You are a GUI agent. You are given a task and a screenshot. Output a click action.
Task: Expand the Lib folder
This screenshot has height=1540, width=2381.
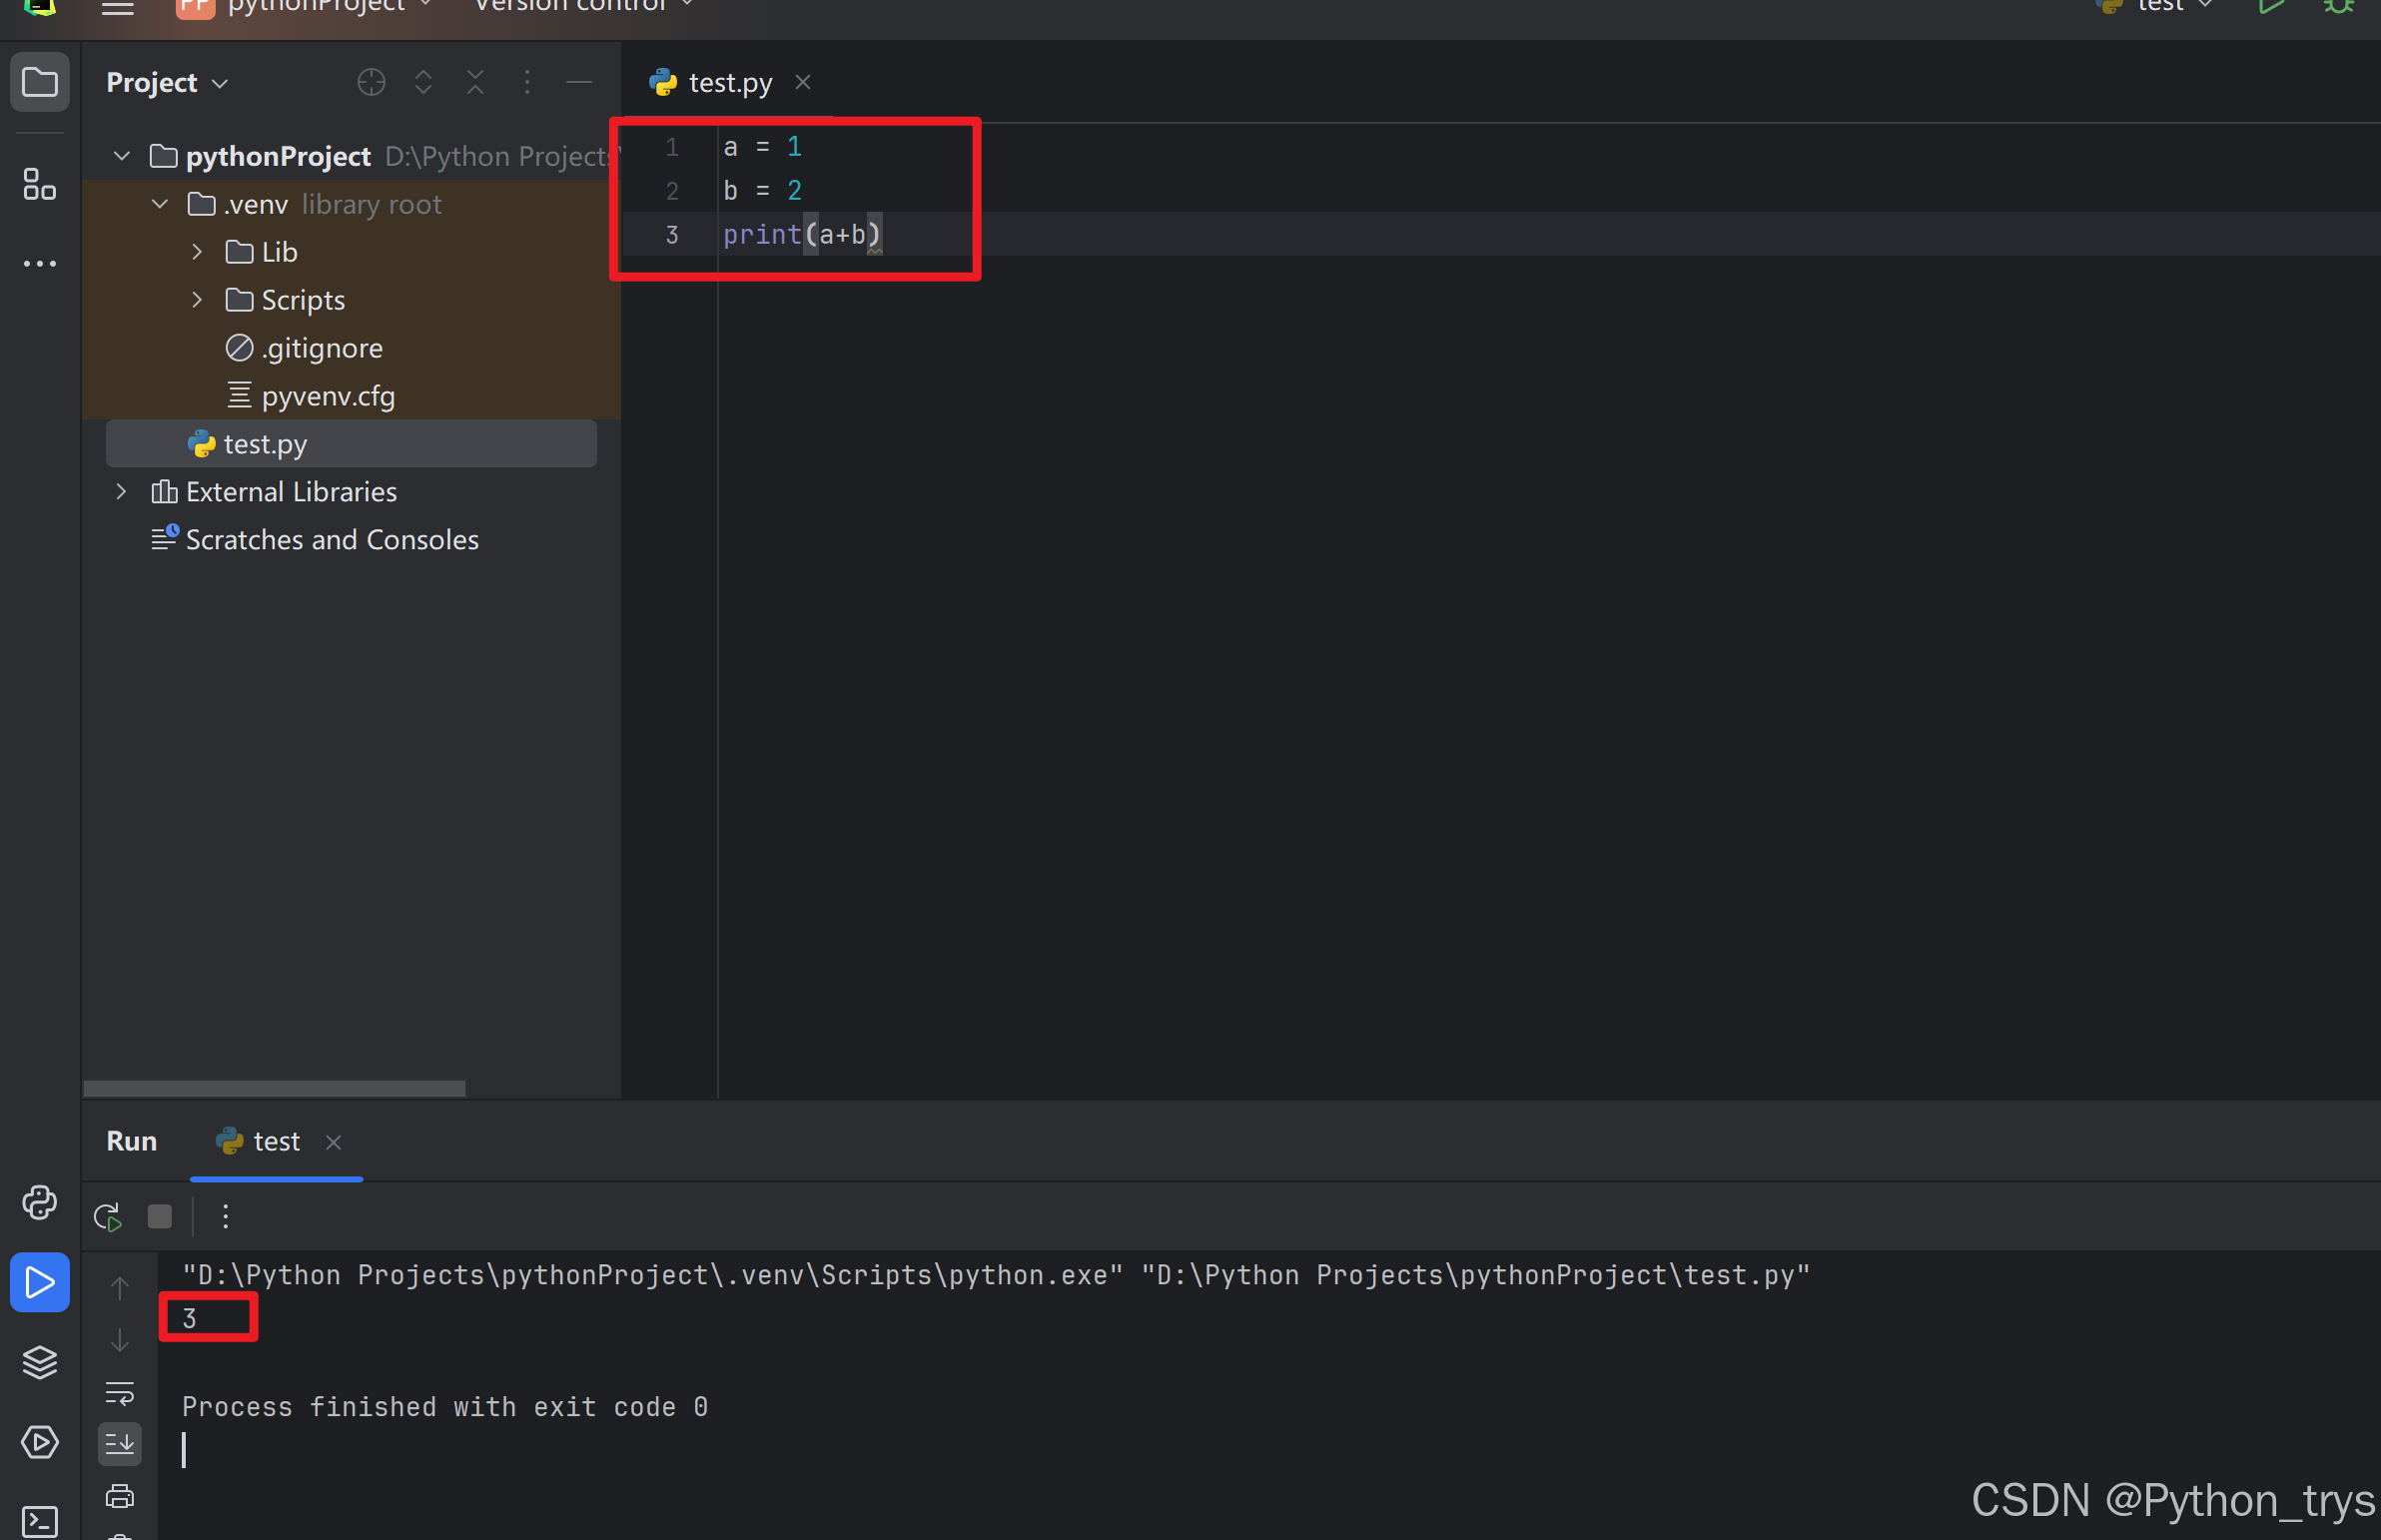pyautogui.click(x=197, y=252)
